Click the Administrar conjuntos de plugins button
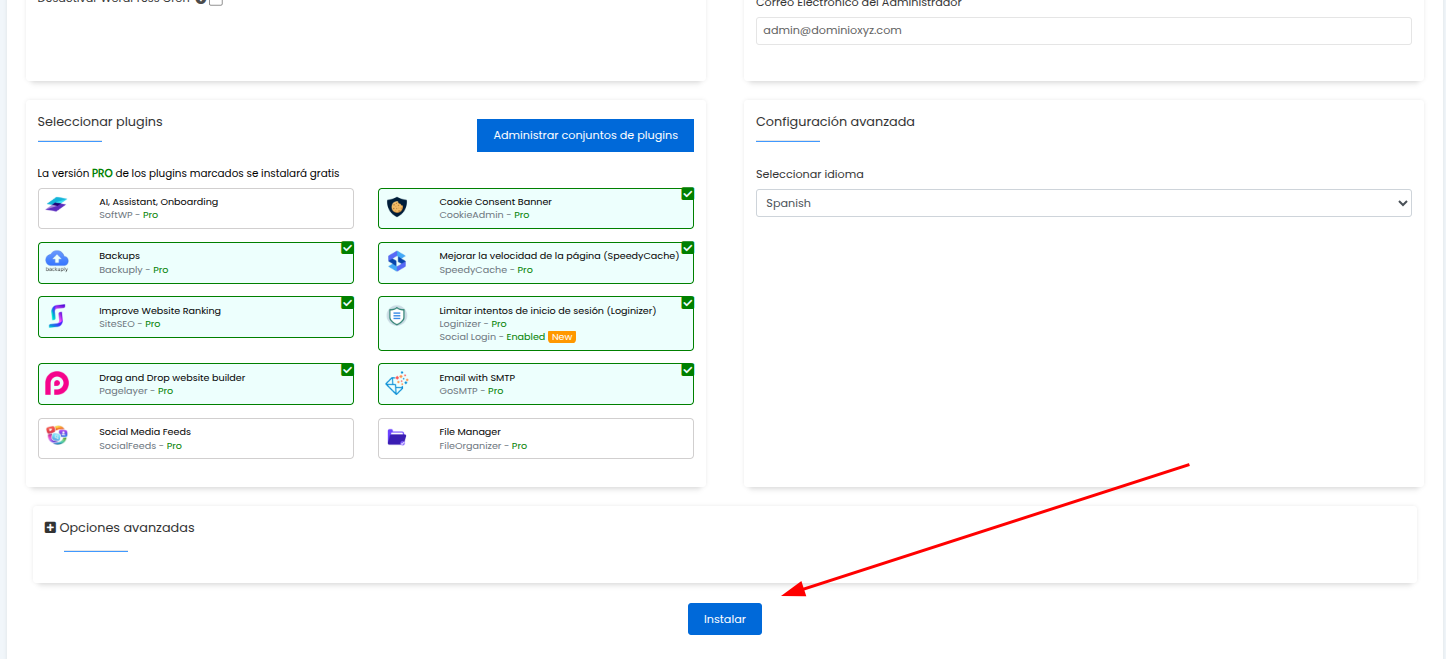This screenshot has width=1446, height=659. (585, 135)
